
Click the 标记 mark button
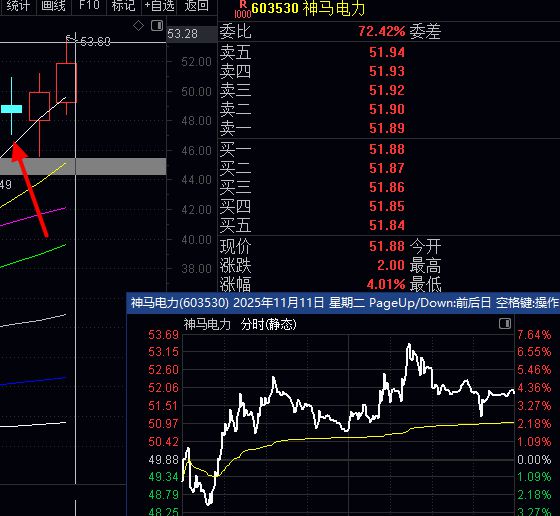[x=124, y=6]
